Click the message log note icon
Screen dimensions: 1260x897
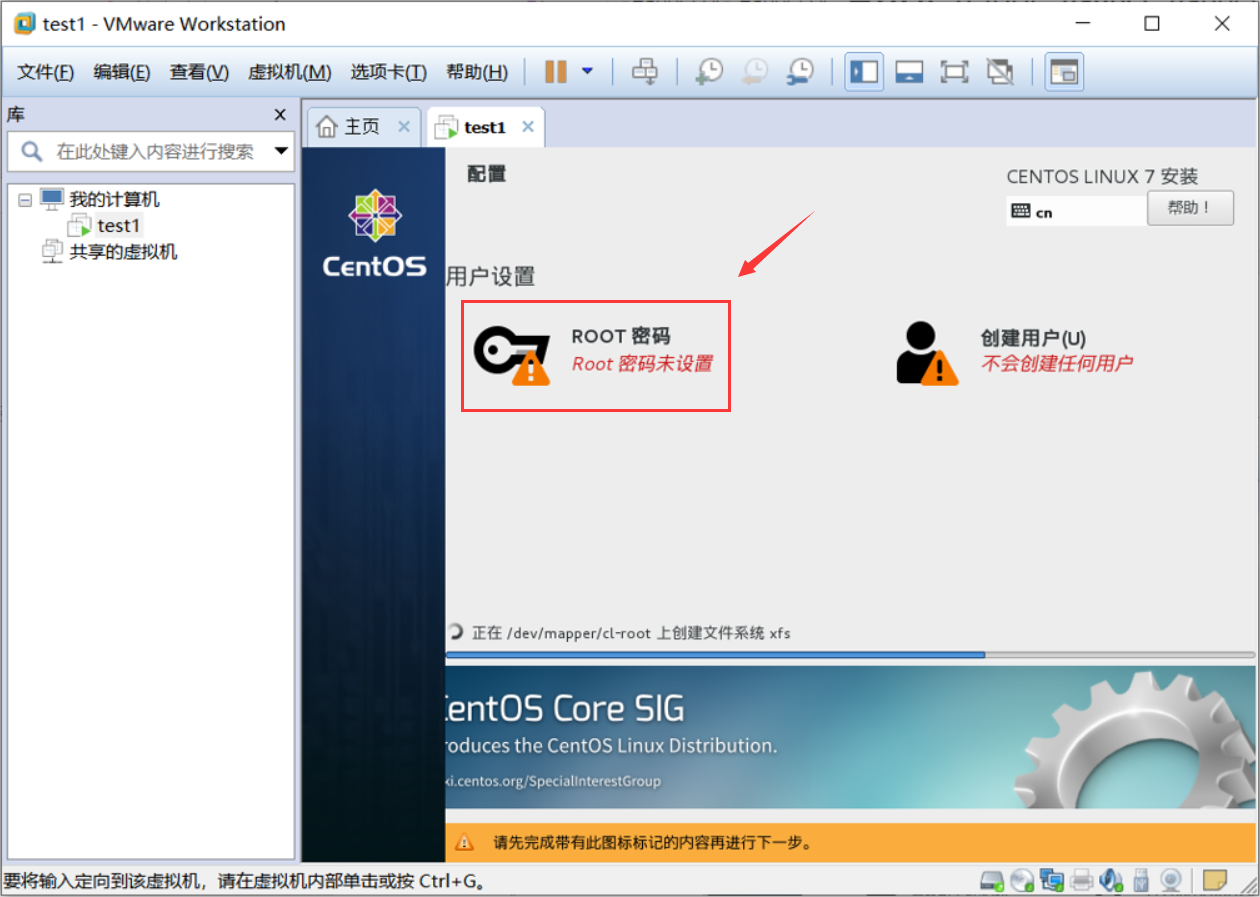point(1214,880)
